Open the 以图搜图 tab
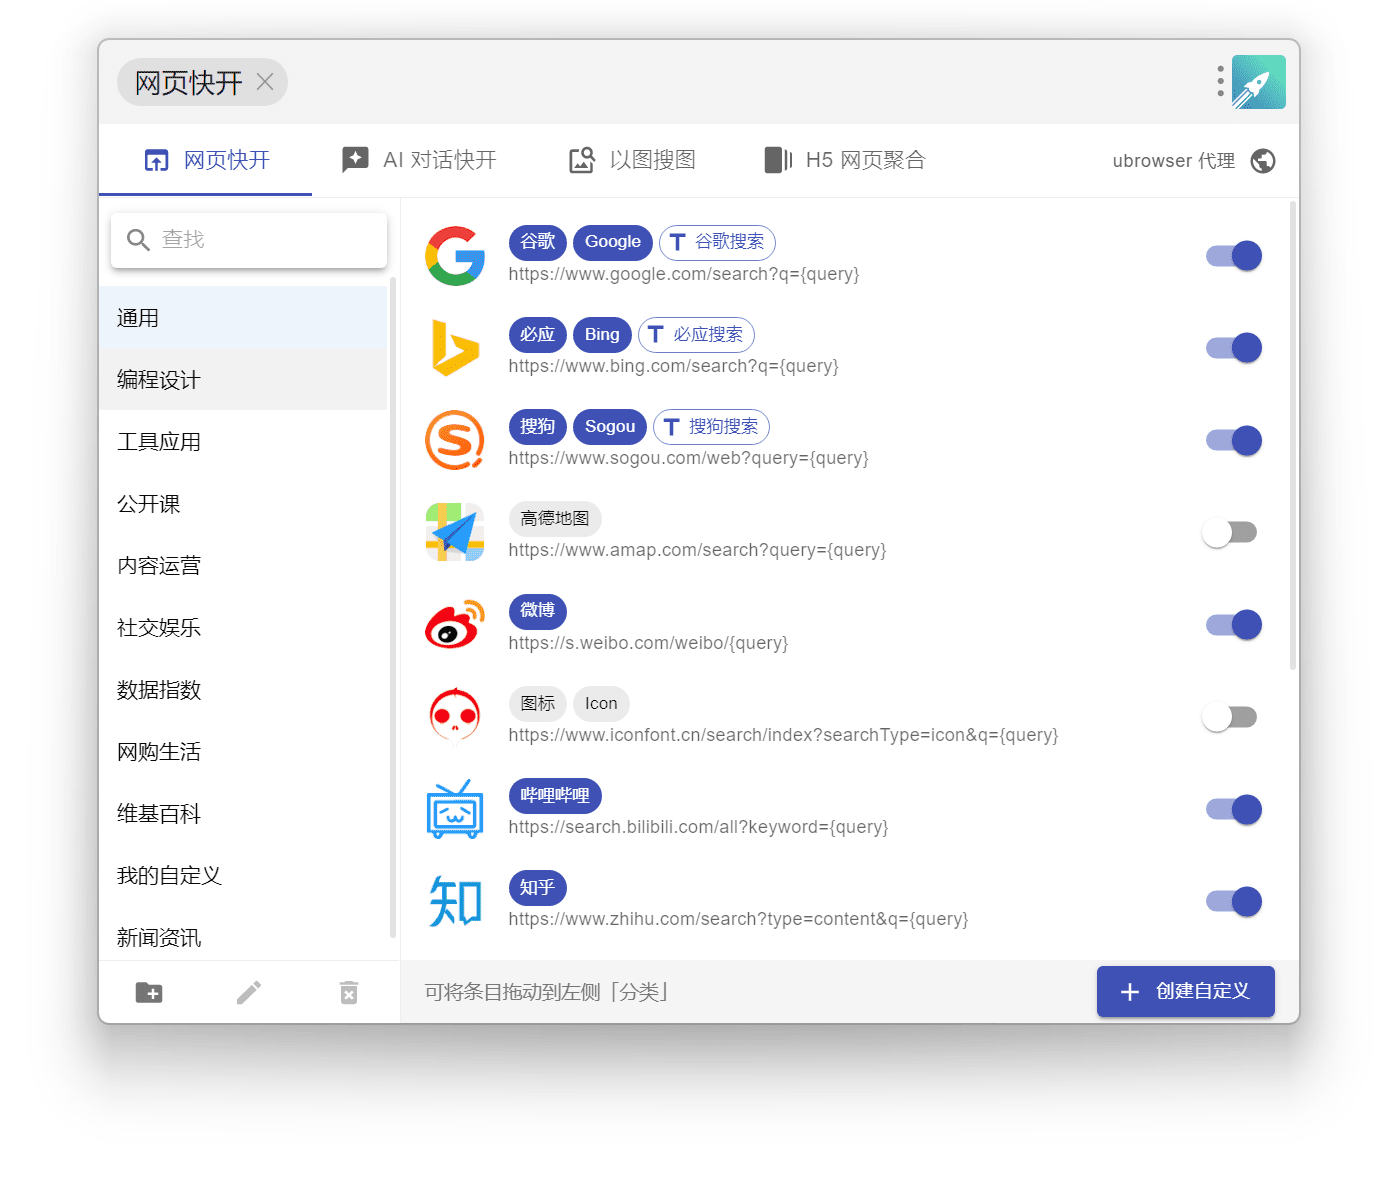Image resolution: width=1400 pixels, height=1200 pixels. point(632,160)
